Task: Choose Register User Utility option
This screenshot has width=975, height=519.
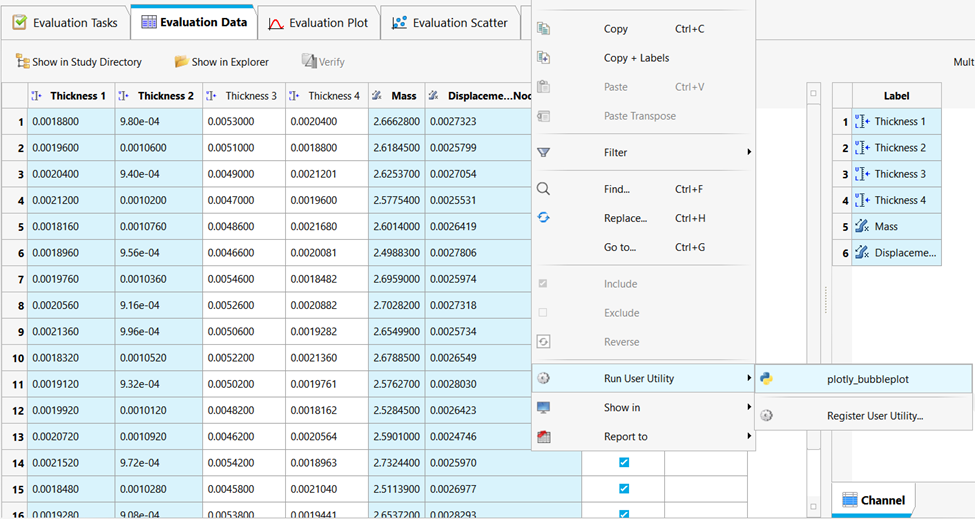Action: pos(874,416)
